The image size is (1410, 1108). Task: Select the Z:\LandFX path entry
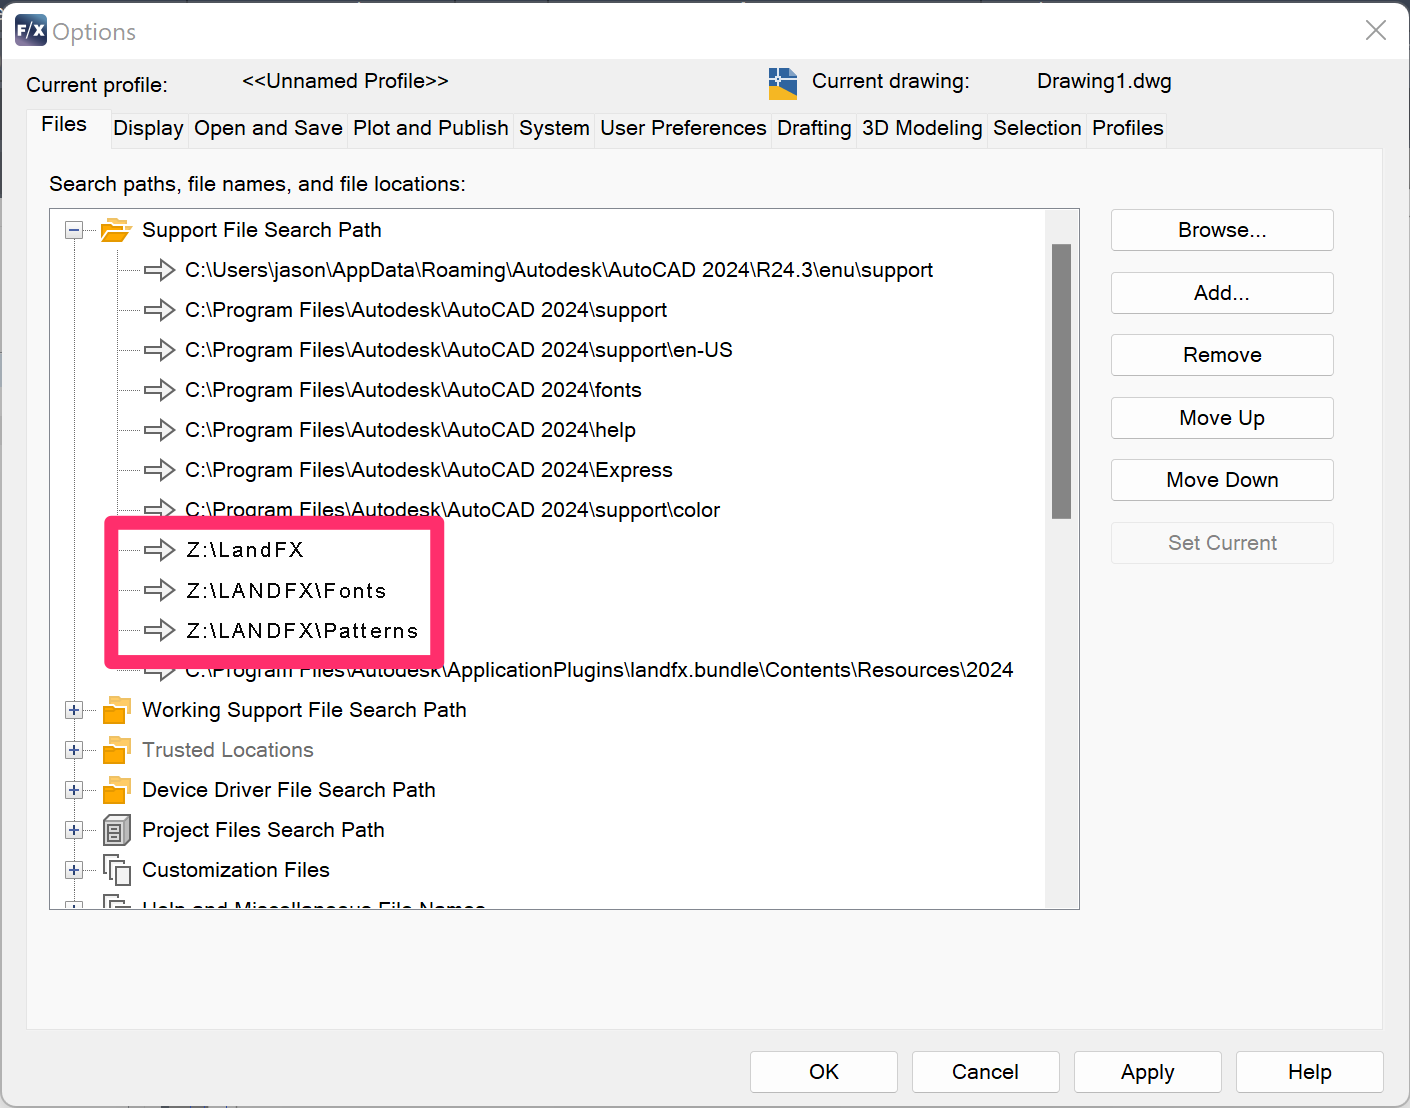click(x=245, y=550)
